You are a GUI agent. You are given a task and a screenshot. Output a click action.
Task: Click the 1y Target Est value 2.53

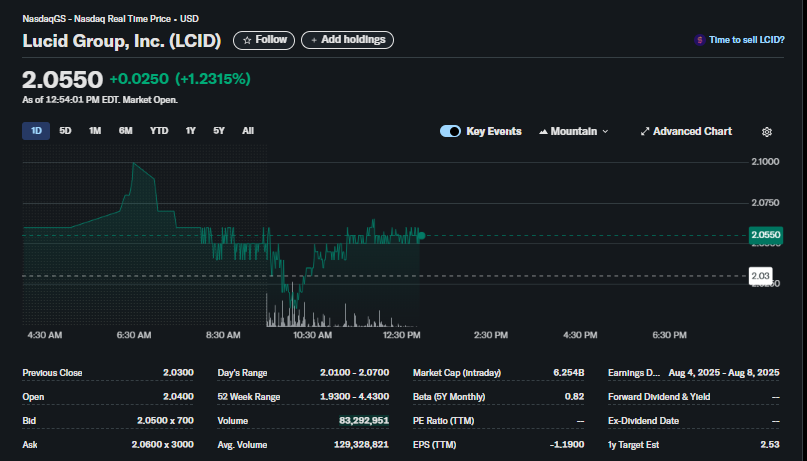[770, 445]
